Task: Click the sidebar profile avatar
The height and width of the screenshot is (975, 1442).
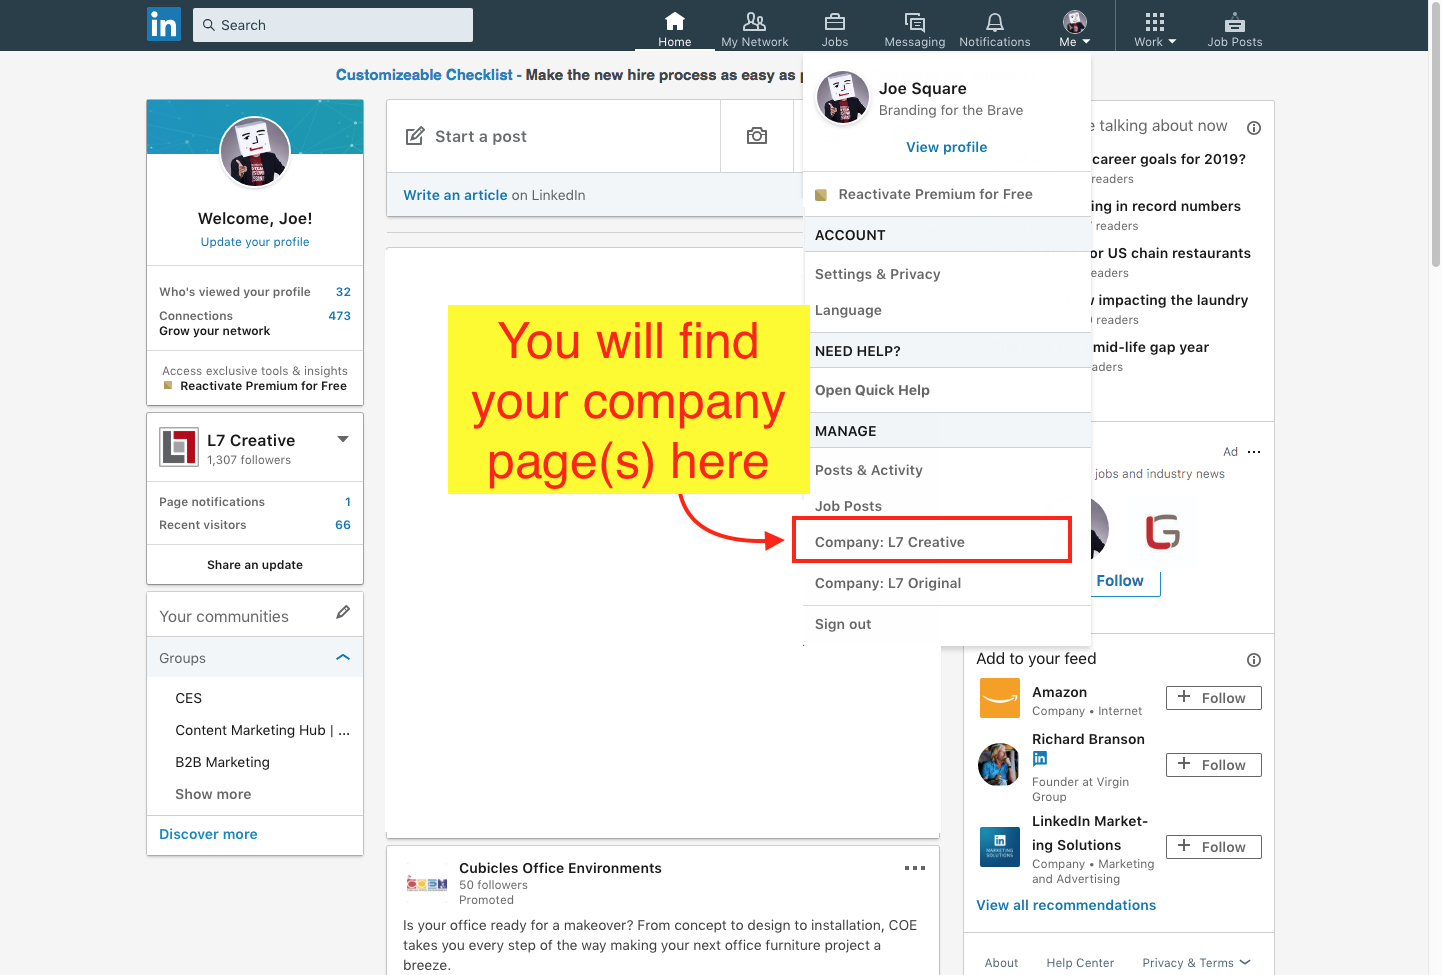Action: click(255, 152)
